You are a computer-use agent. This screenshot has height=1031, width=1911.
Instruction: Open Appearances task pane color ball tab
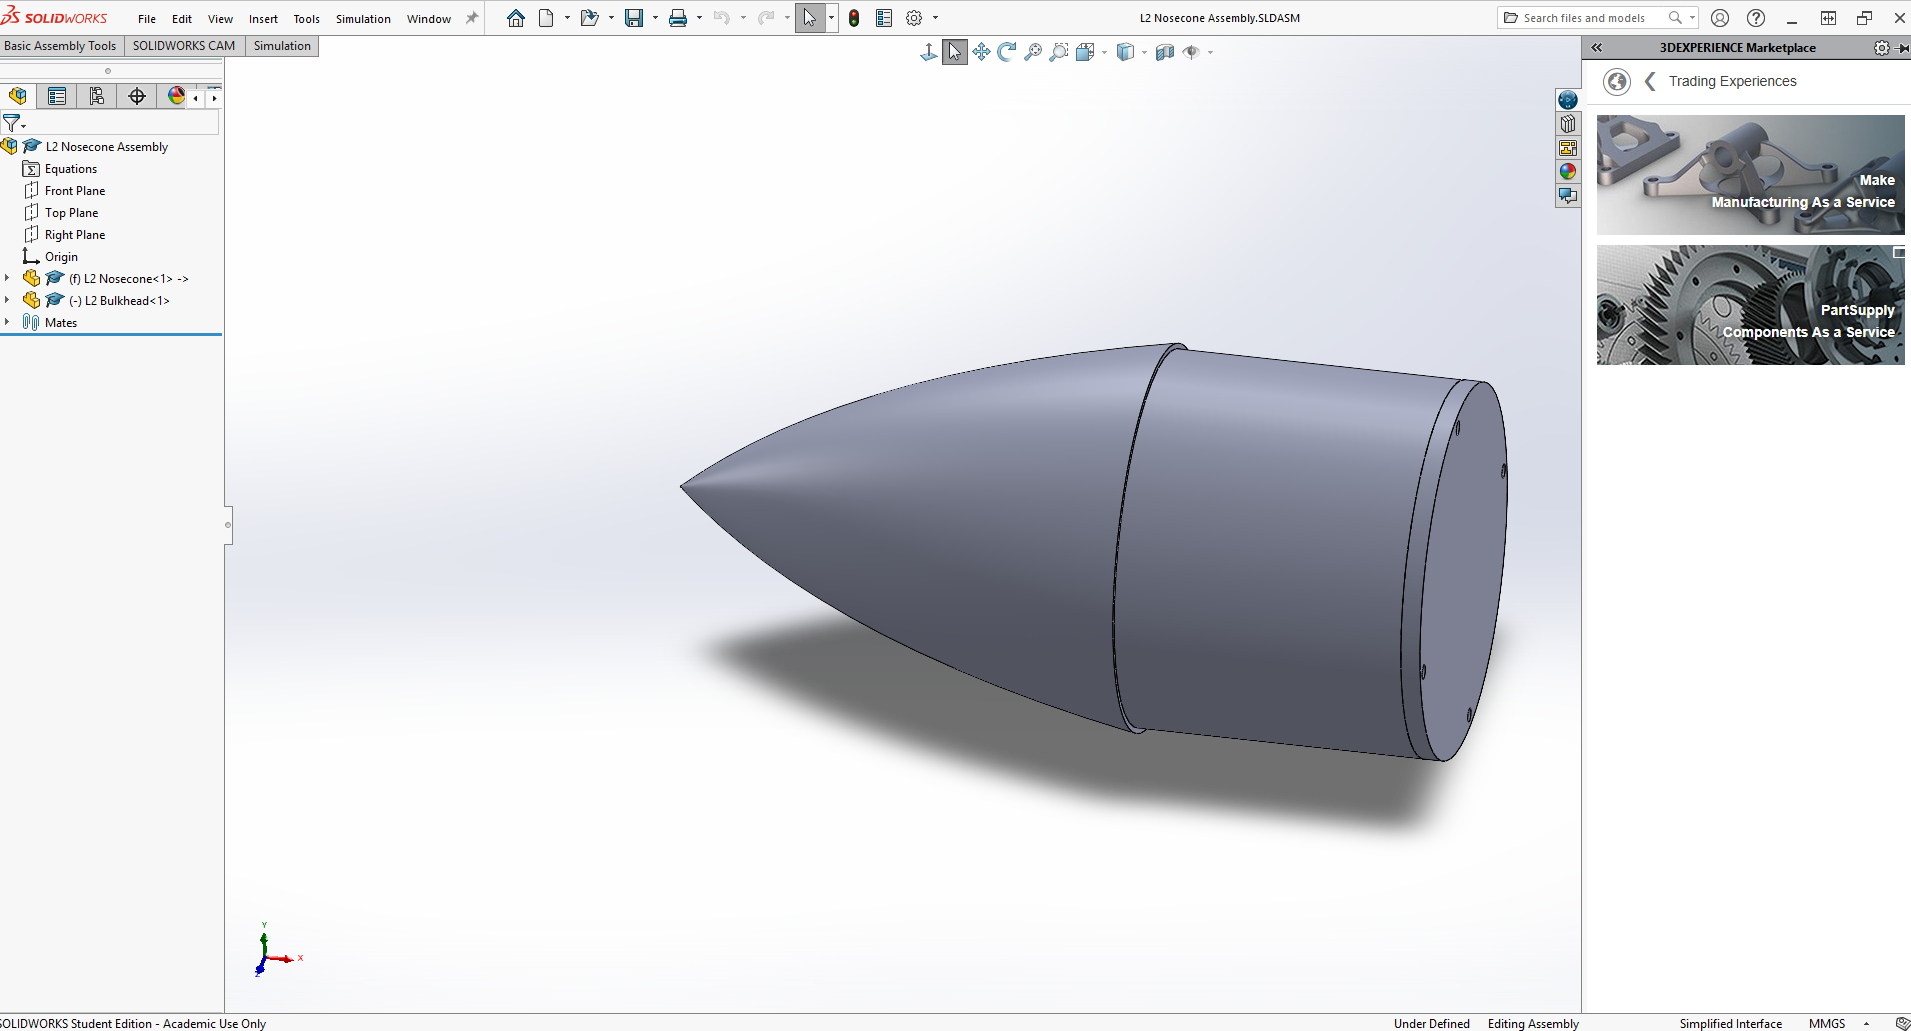click(x=1568, y=172)
